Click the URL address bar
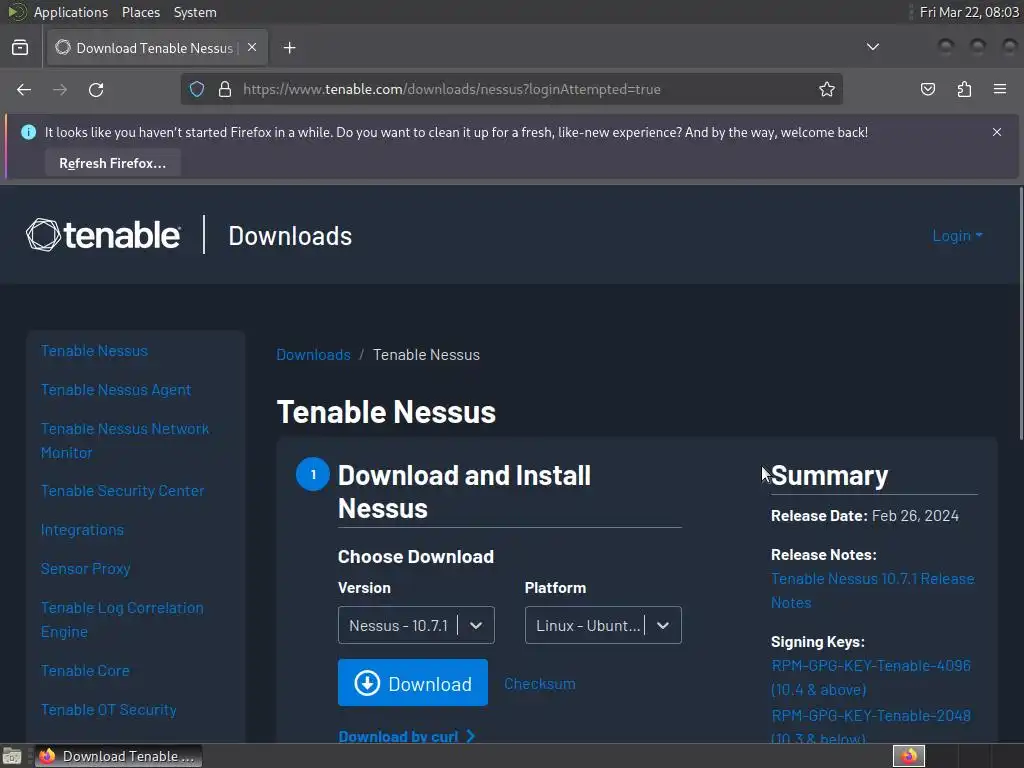The width and height of the screenshot is (1024, 768). [x=509, y=89]
